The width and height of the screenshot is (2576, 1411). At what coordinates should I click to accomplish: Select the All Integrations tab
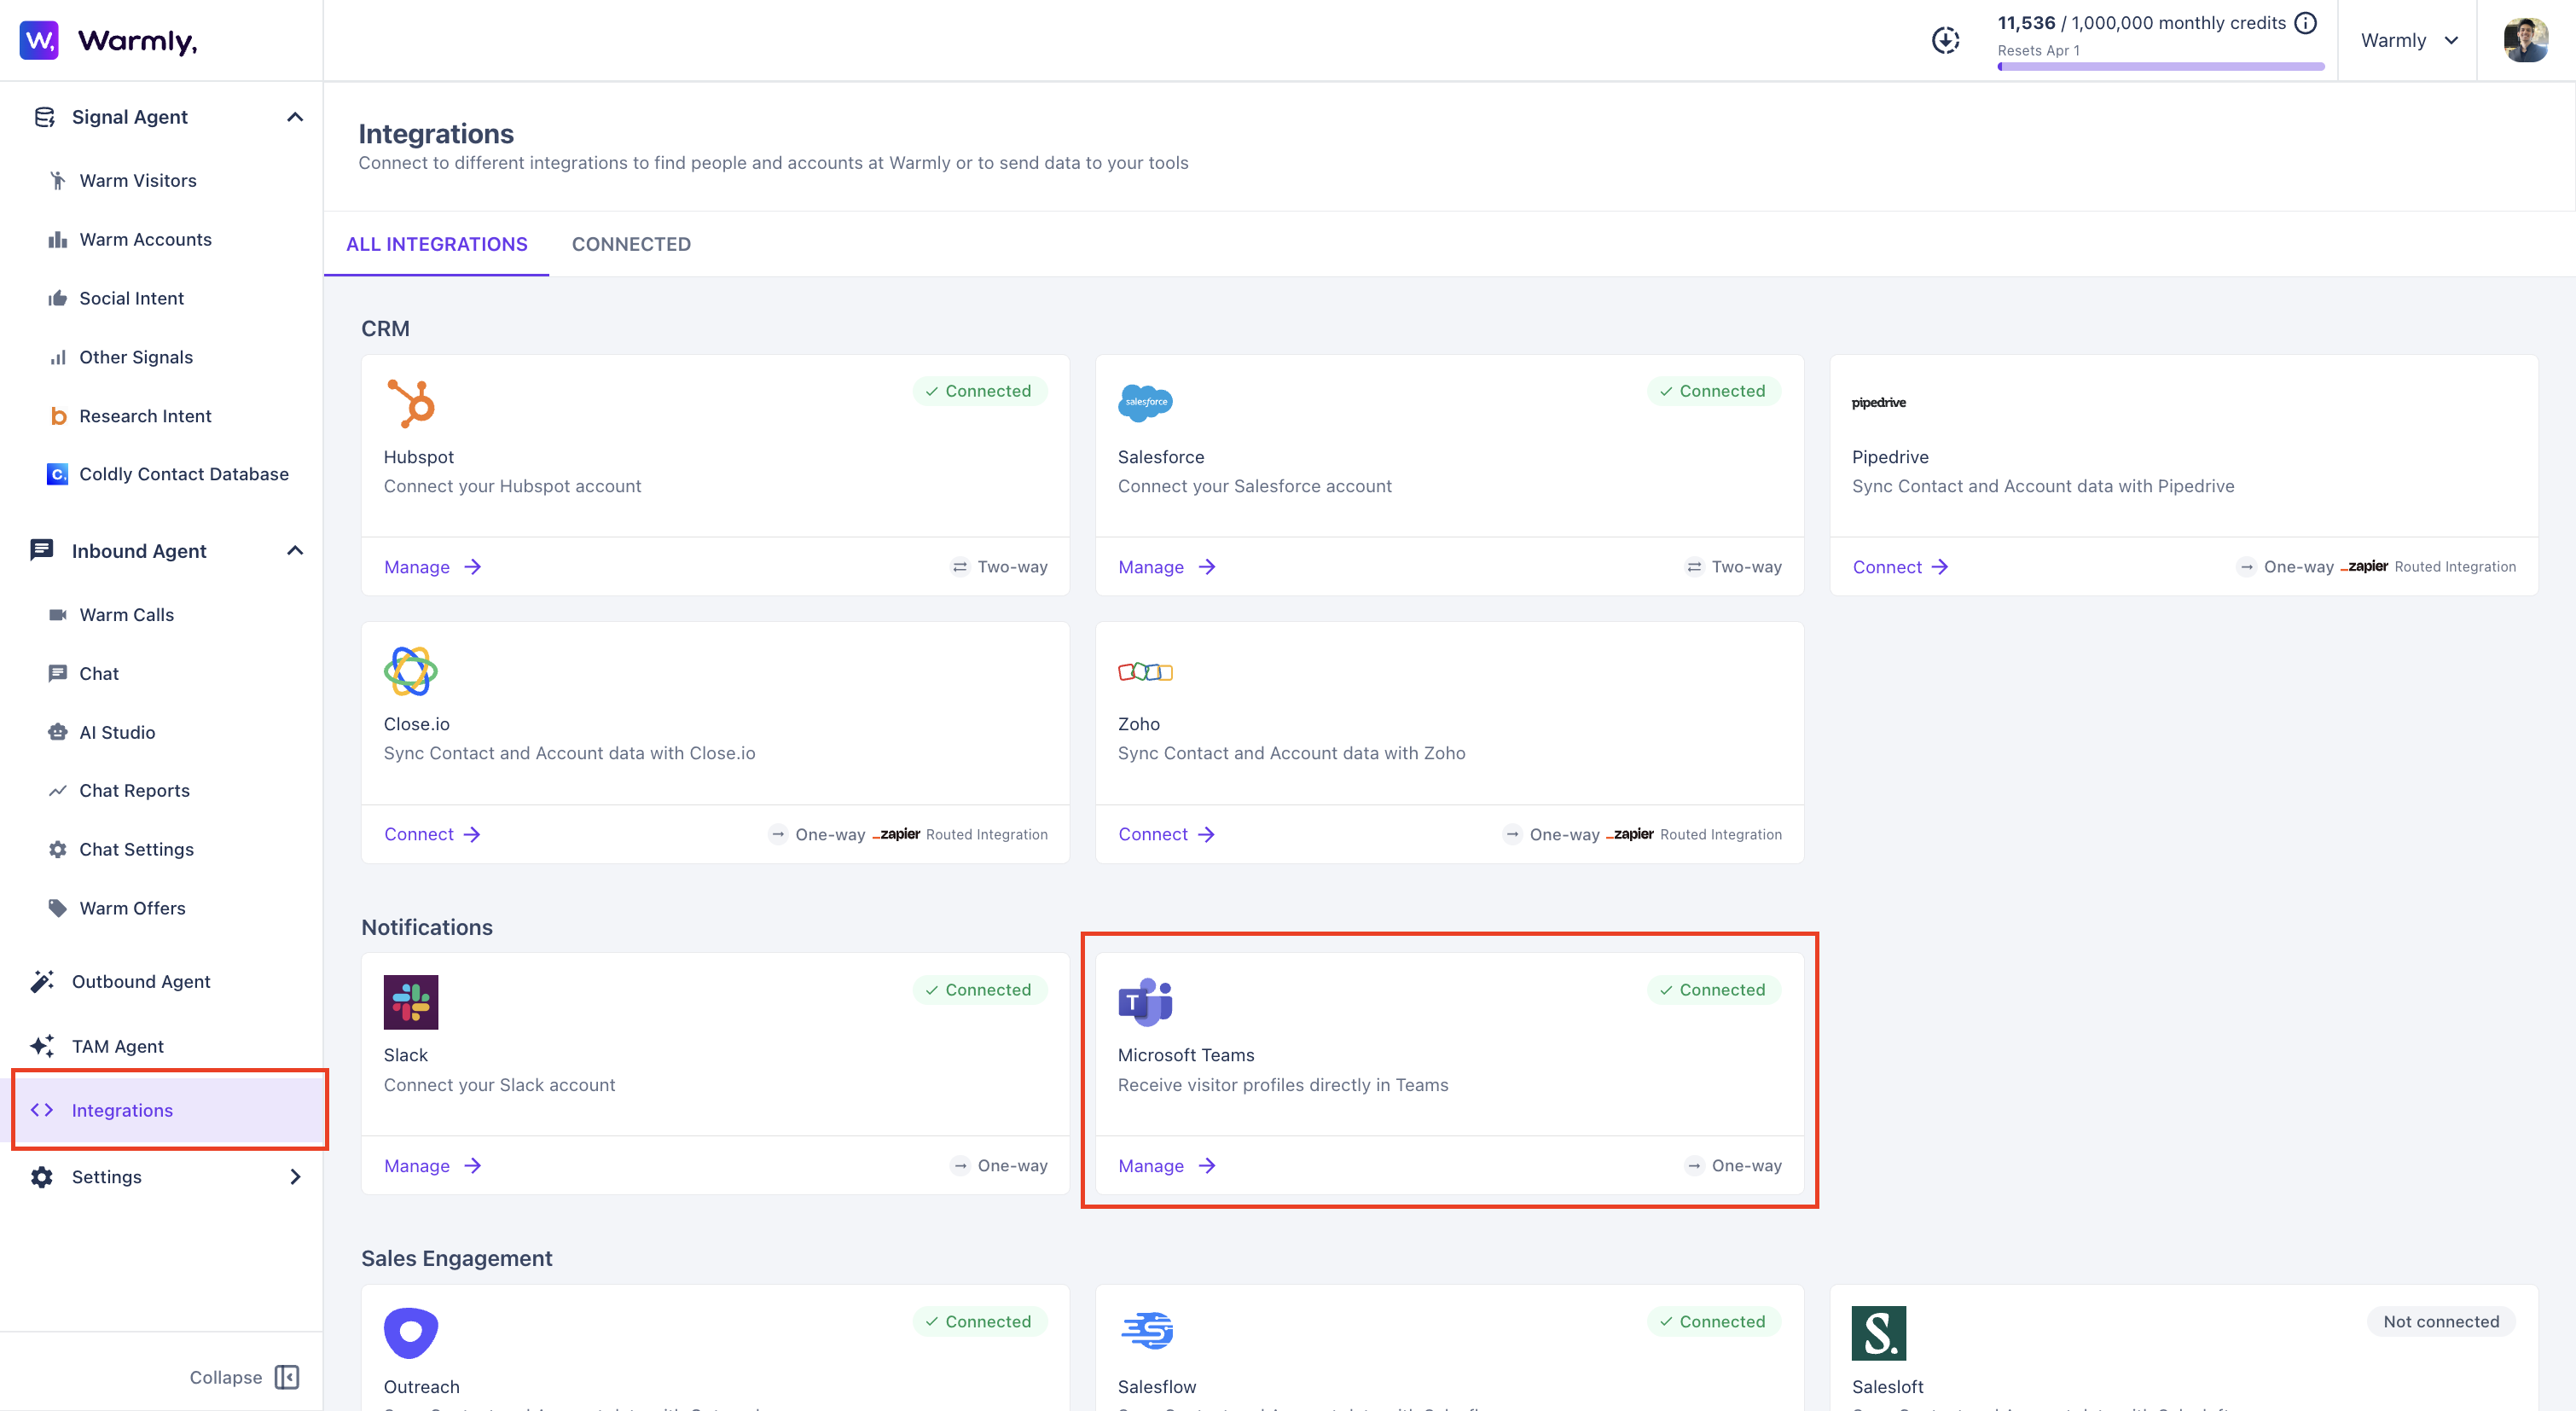pos(436,244)
